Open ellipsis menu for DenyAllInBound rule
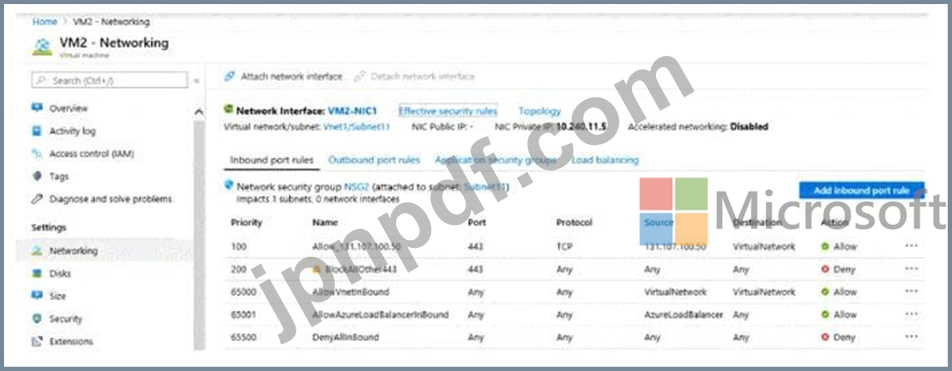The width and height of the screenshot is (952, 371). (x=911, y=337)
